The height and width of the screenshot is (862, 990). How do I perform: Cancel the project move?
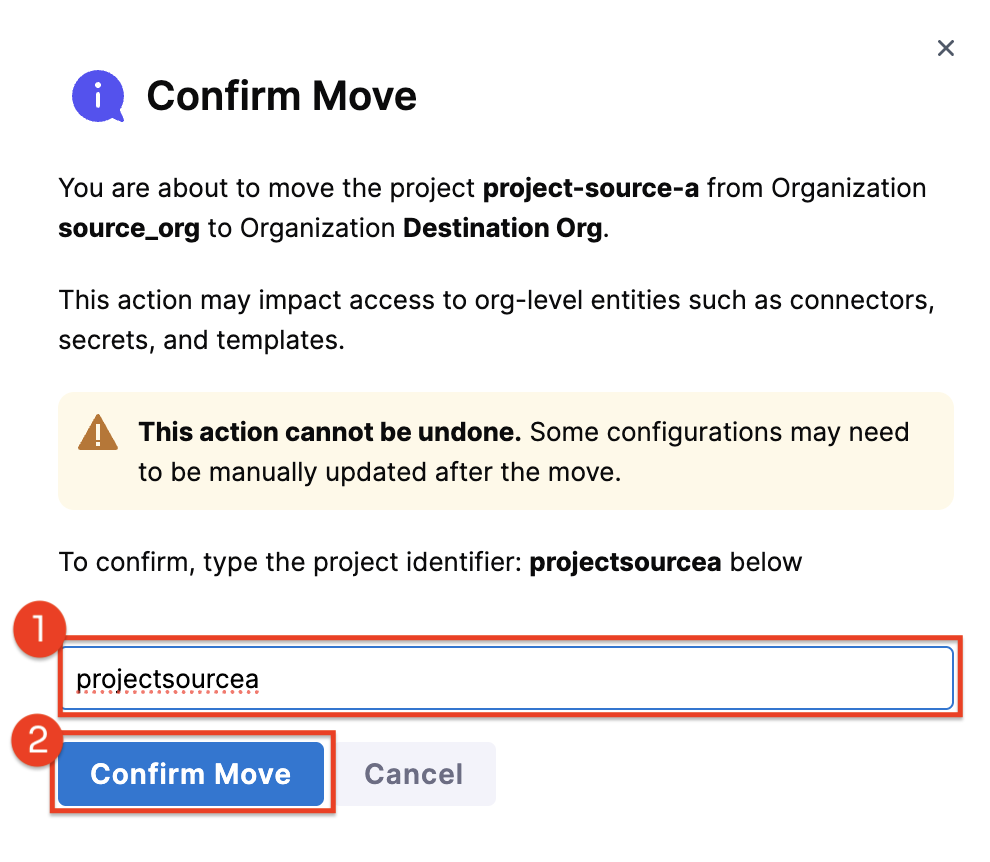[413, 774]
